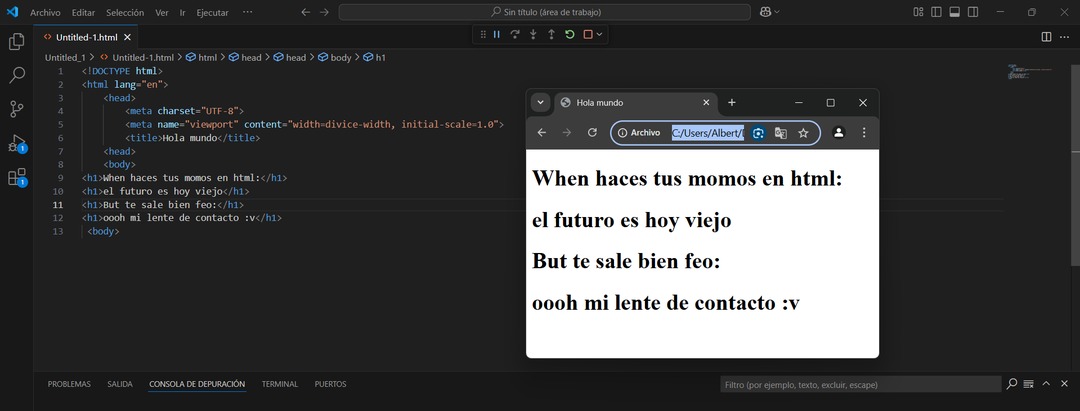Select the Hola mundo browser tab
Screen dimensions: 1080x411
click(635, 103)
